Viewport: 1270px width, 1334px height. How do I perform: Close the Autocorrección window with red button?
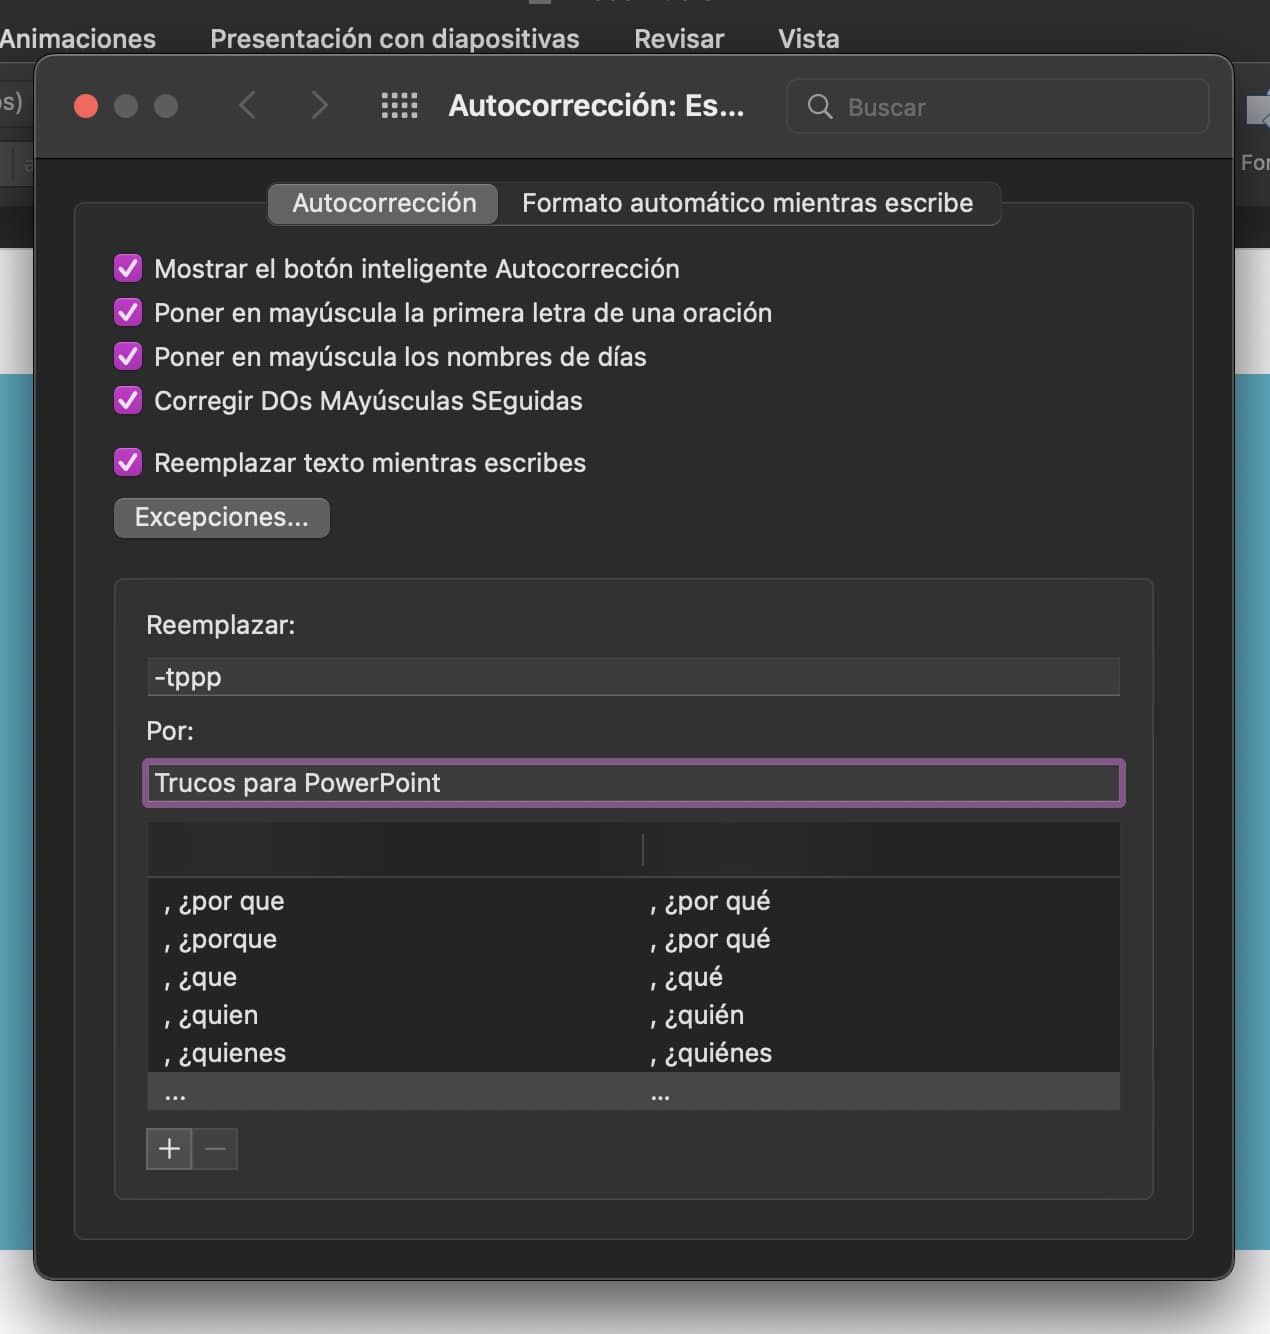[86, 106]
